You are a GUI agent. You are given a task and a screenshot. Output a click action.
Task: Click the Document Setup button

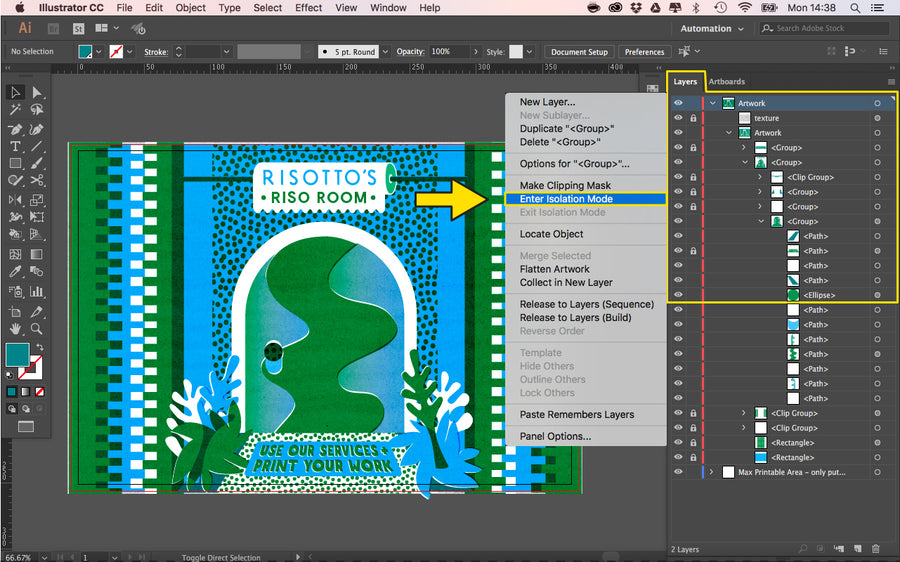(579, 52)
